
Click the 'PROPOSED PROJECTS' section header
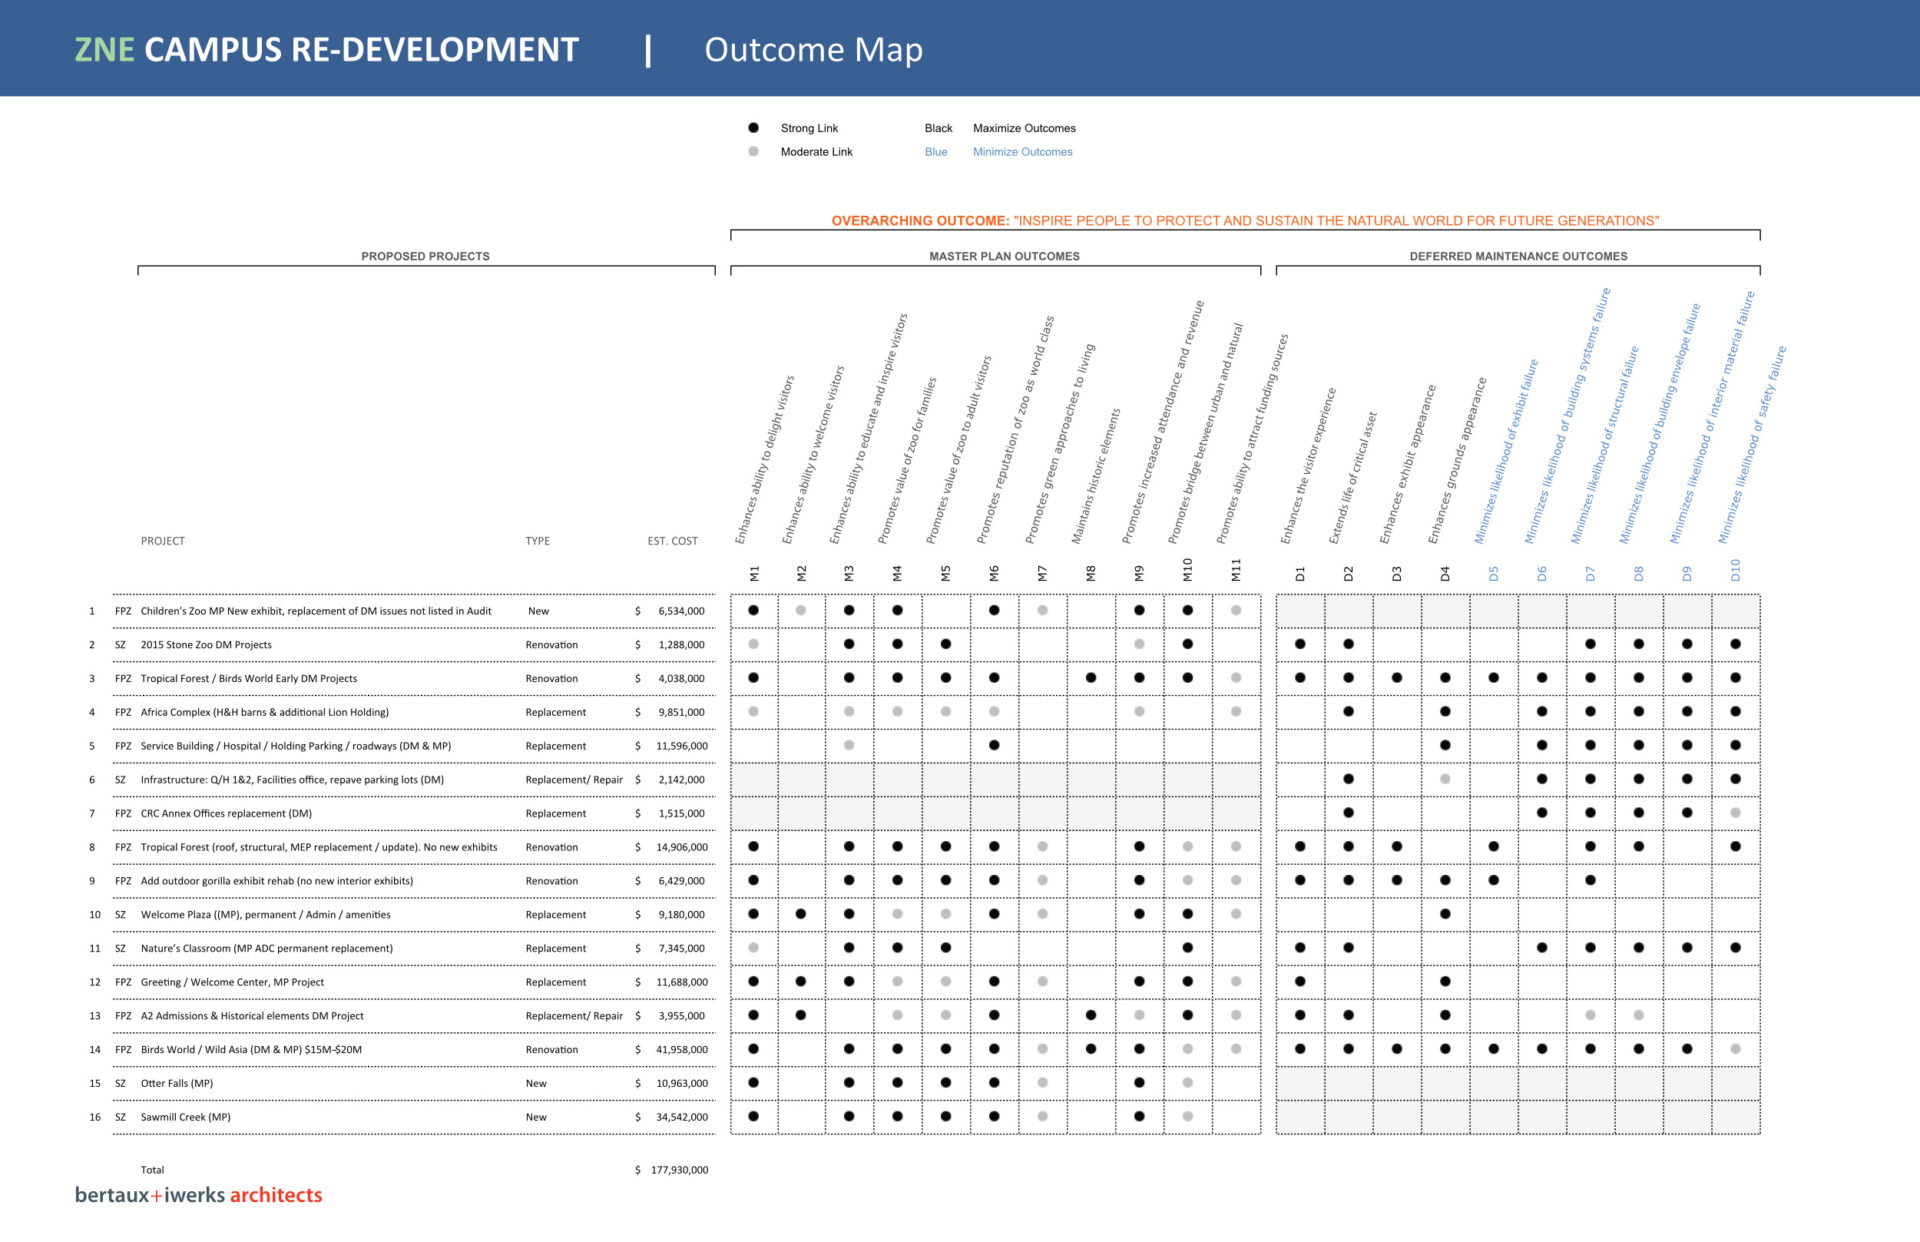[x=425, y=257]
